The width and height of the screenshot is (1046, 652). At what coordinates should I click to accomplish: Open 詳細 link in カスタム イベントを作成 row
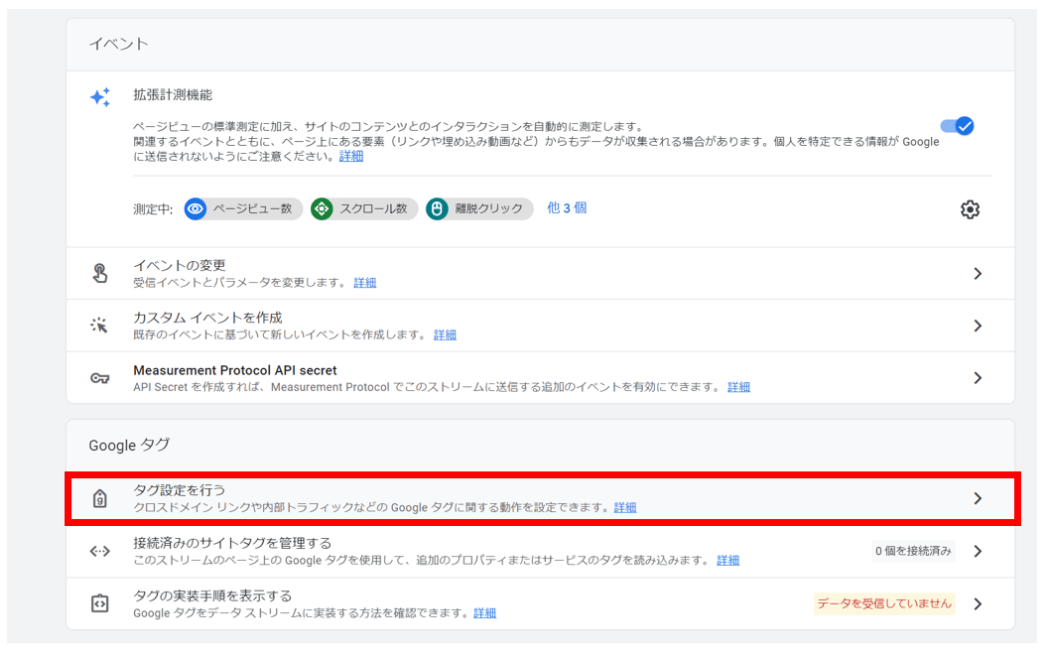445,335
